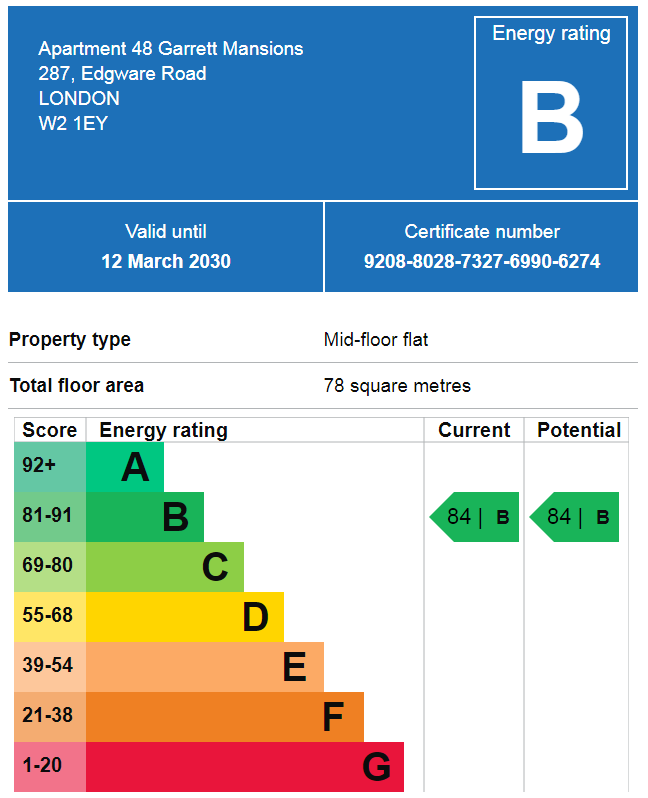Click the 78 square metres floor area
Viewport: 648px width, 798px height.
(397, 386)
